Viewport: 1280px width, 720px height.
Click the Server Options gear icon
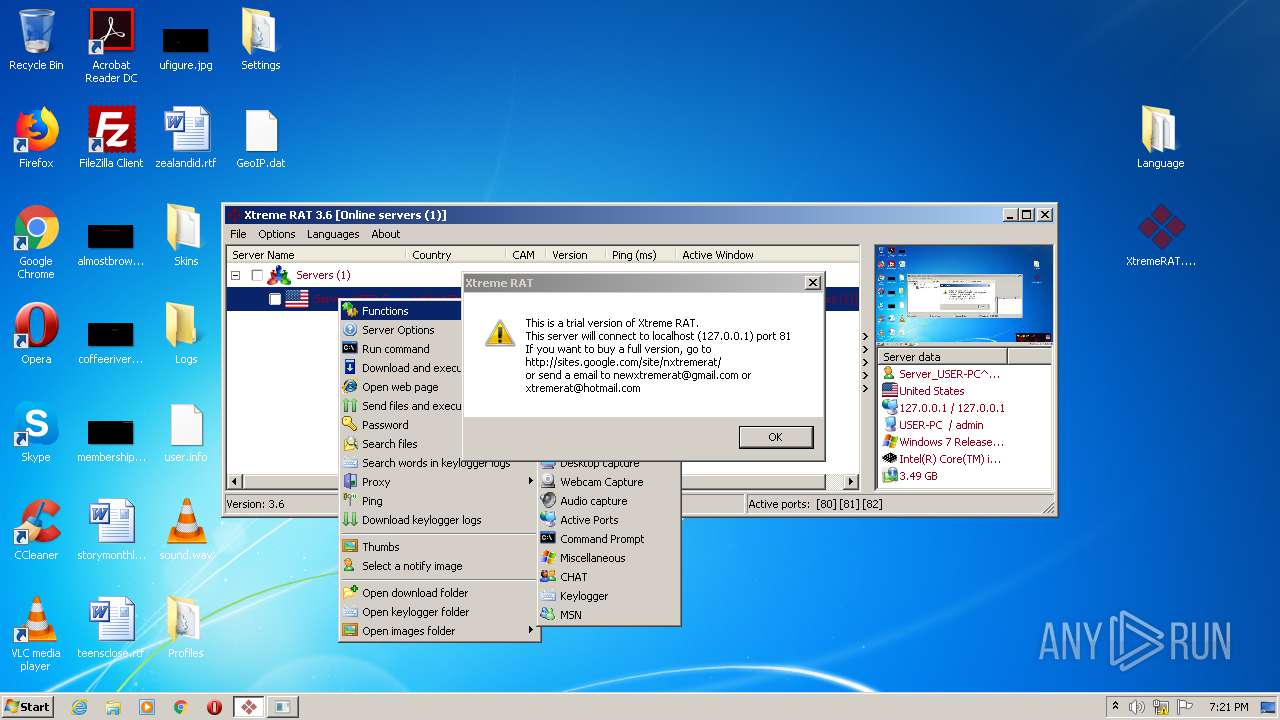(350, 330)
